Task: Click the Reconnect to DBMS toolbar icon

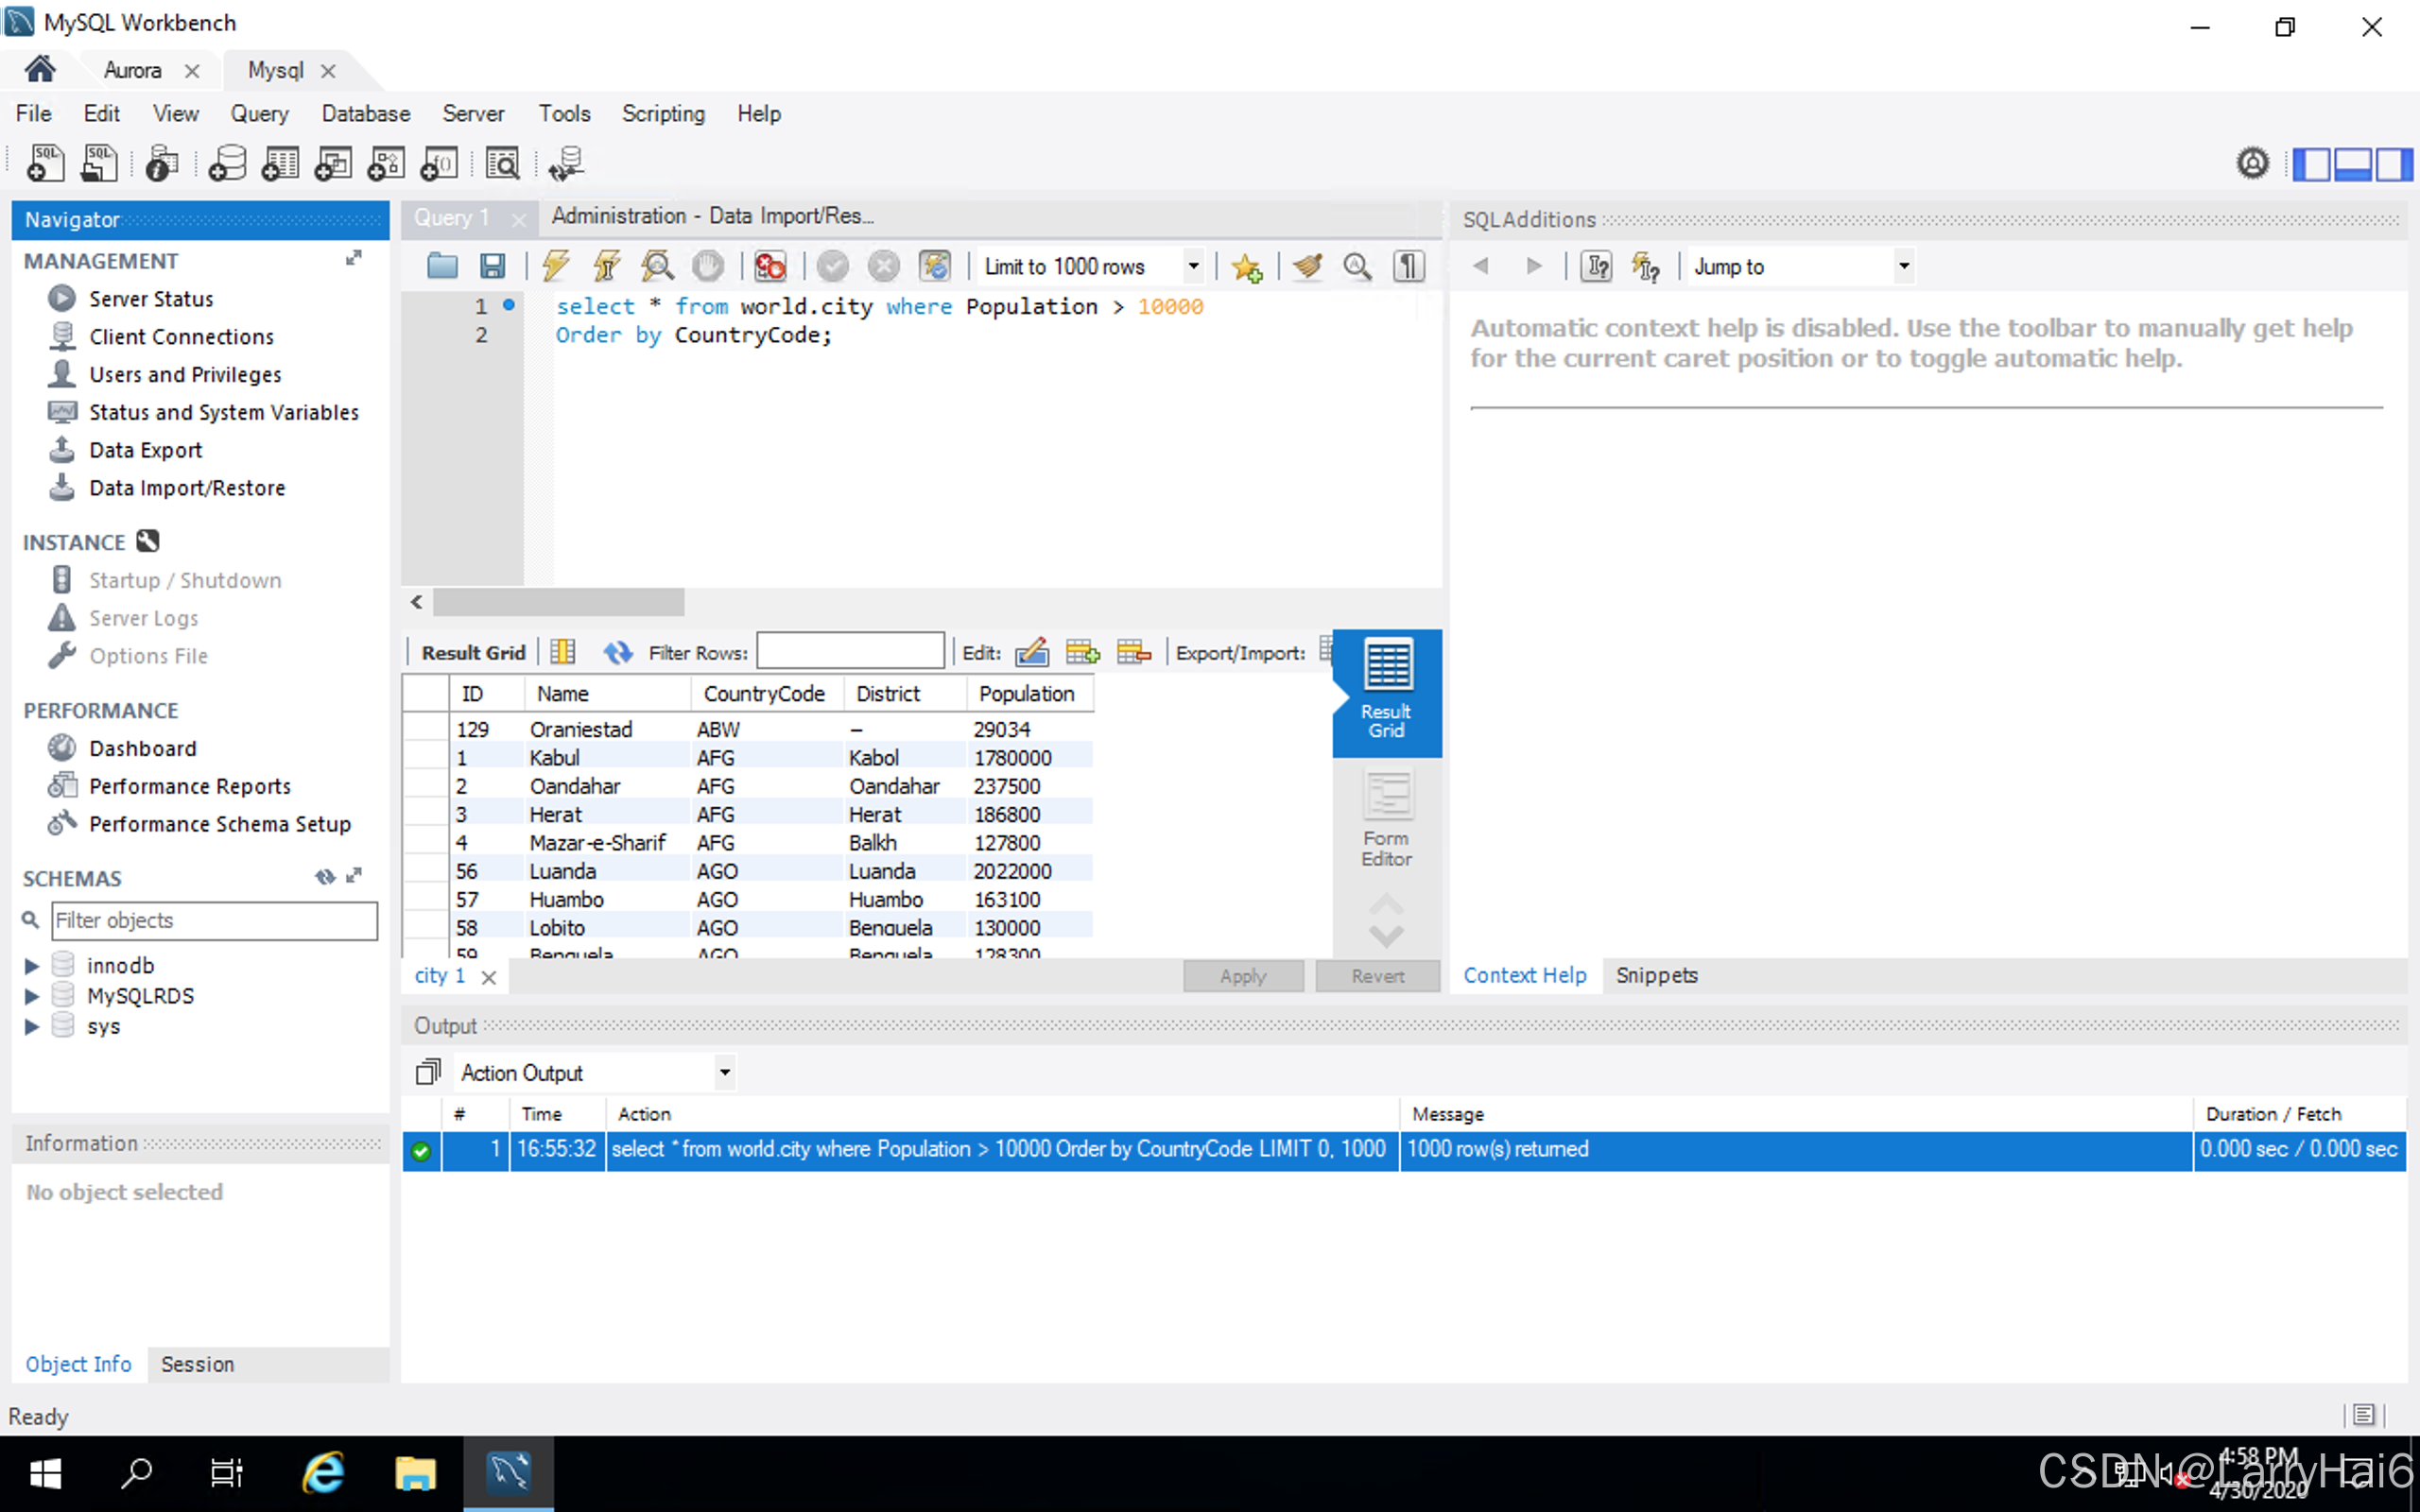Action: coord(566,163)
